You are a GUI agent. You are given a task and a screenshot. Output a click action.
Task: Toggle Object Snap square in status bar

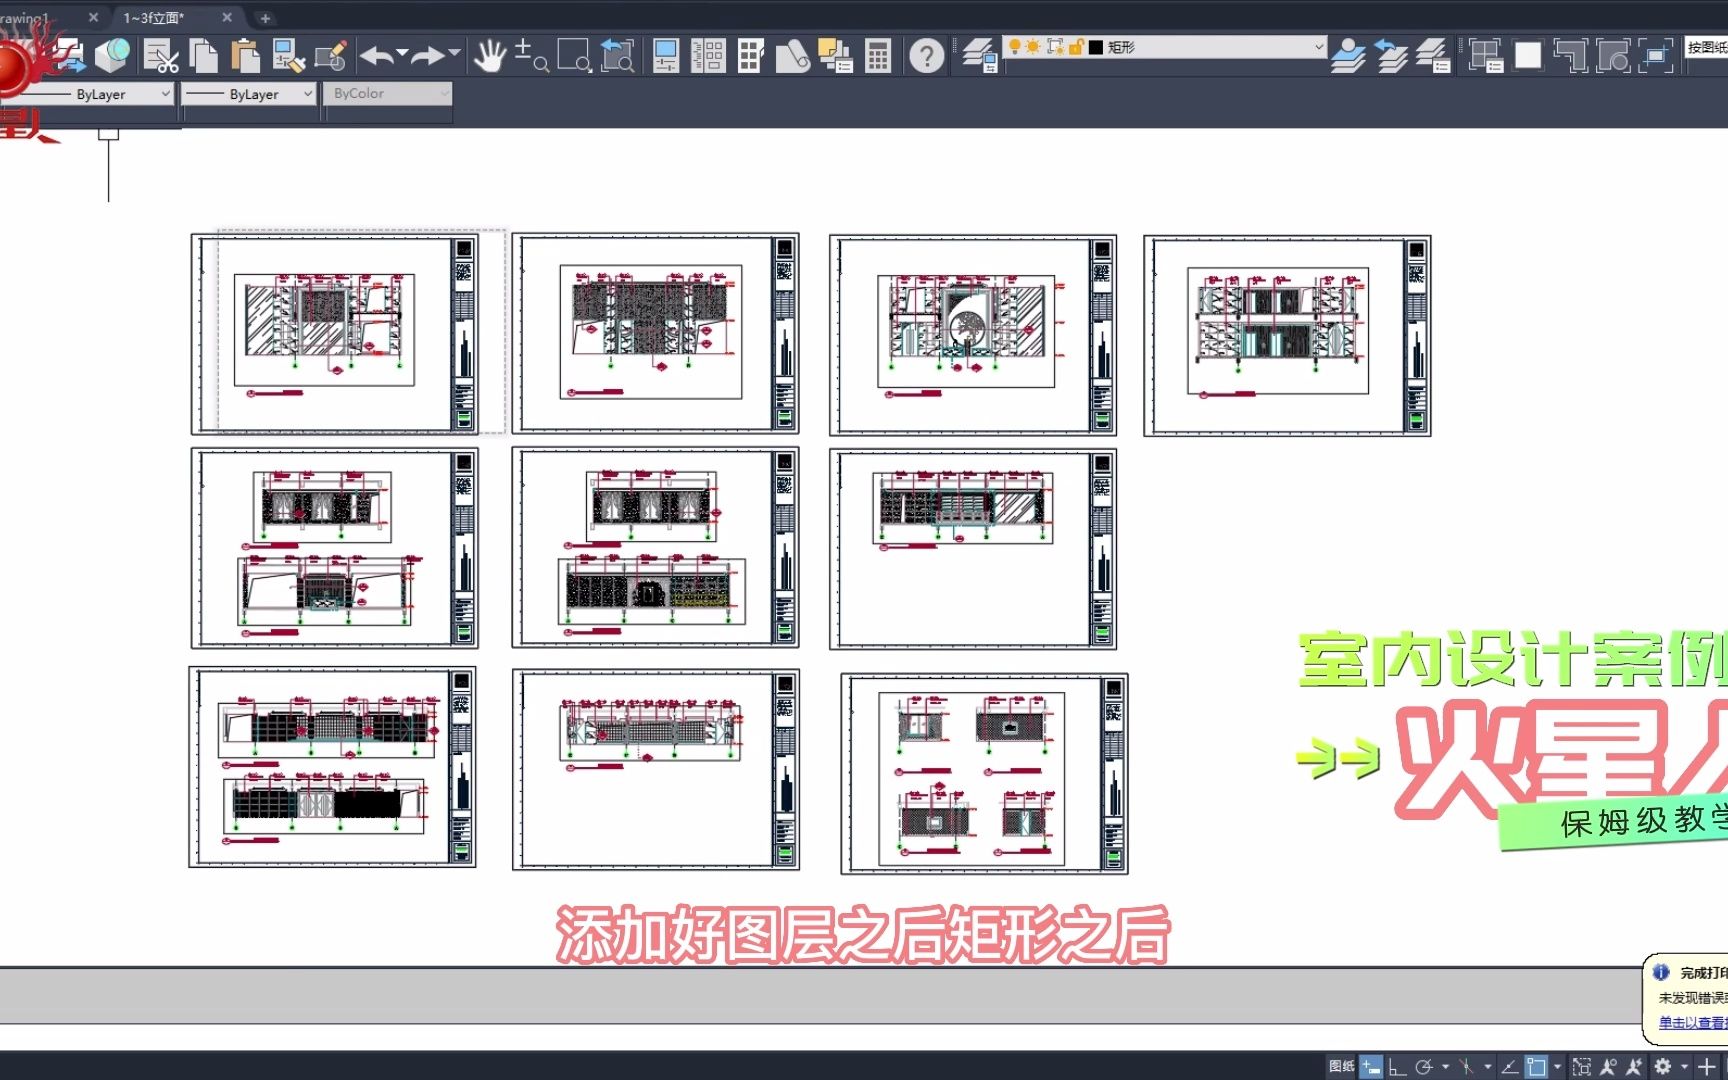[x=1536, y=1066]
